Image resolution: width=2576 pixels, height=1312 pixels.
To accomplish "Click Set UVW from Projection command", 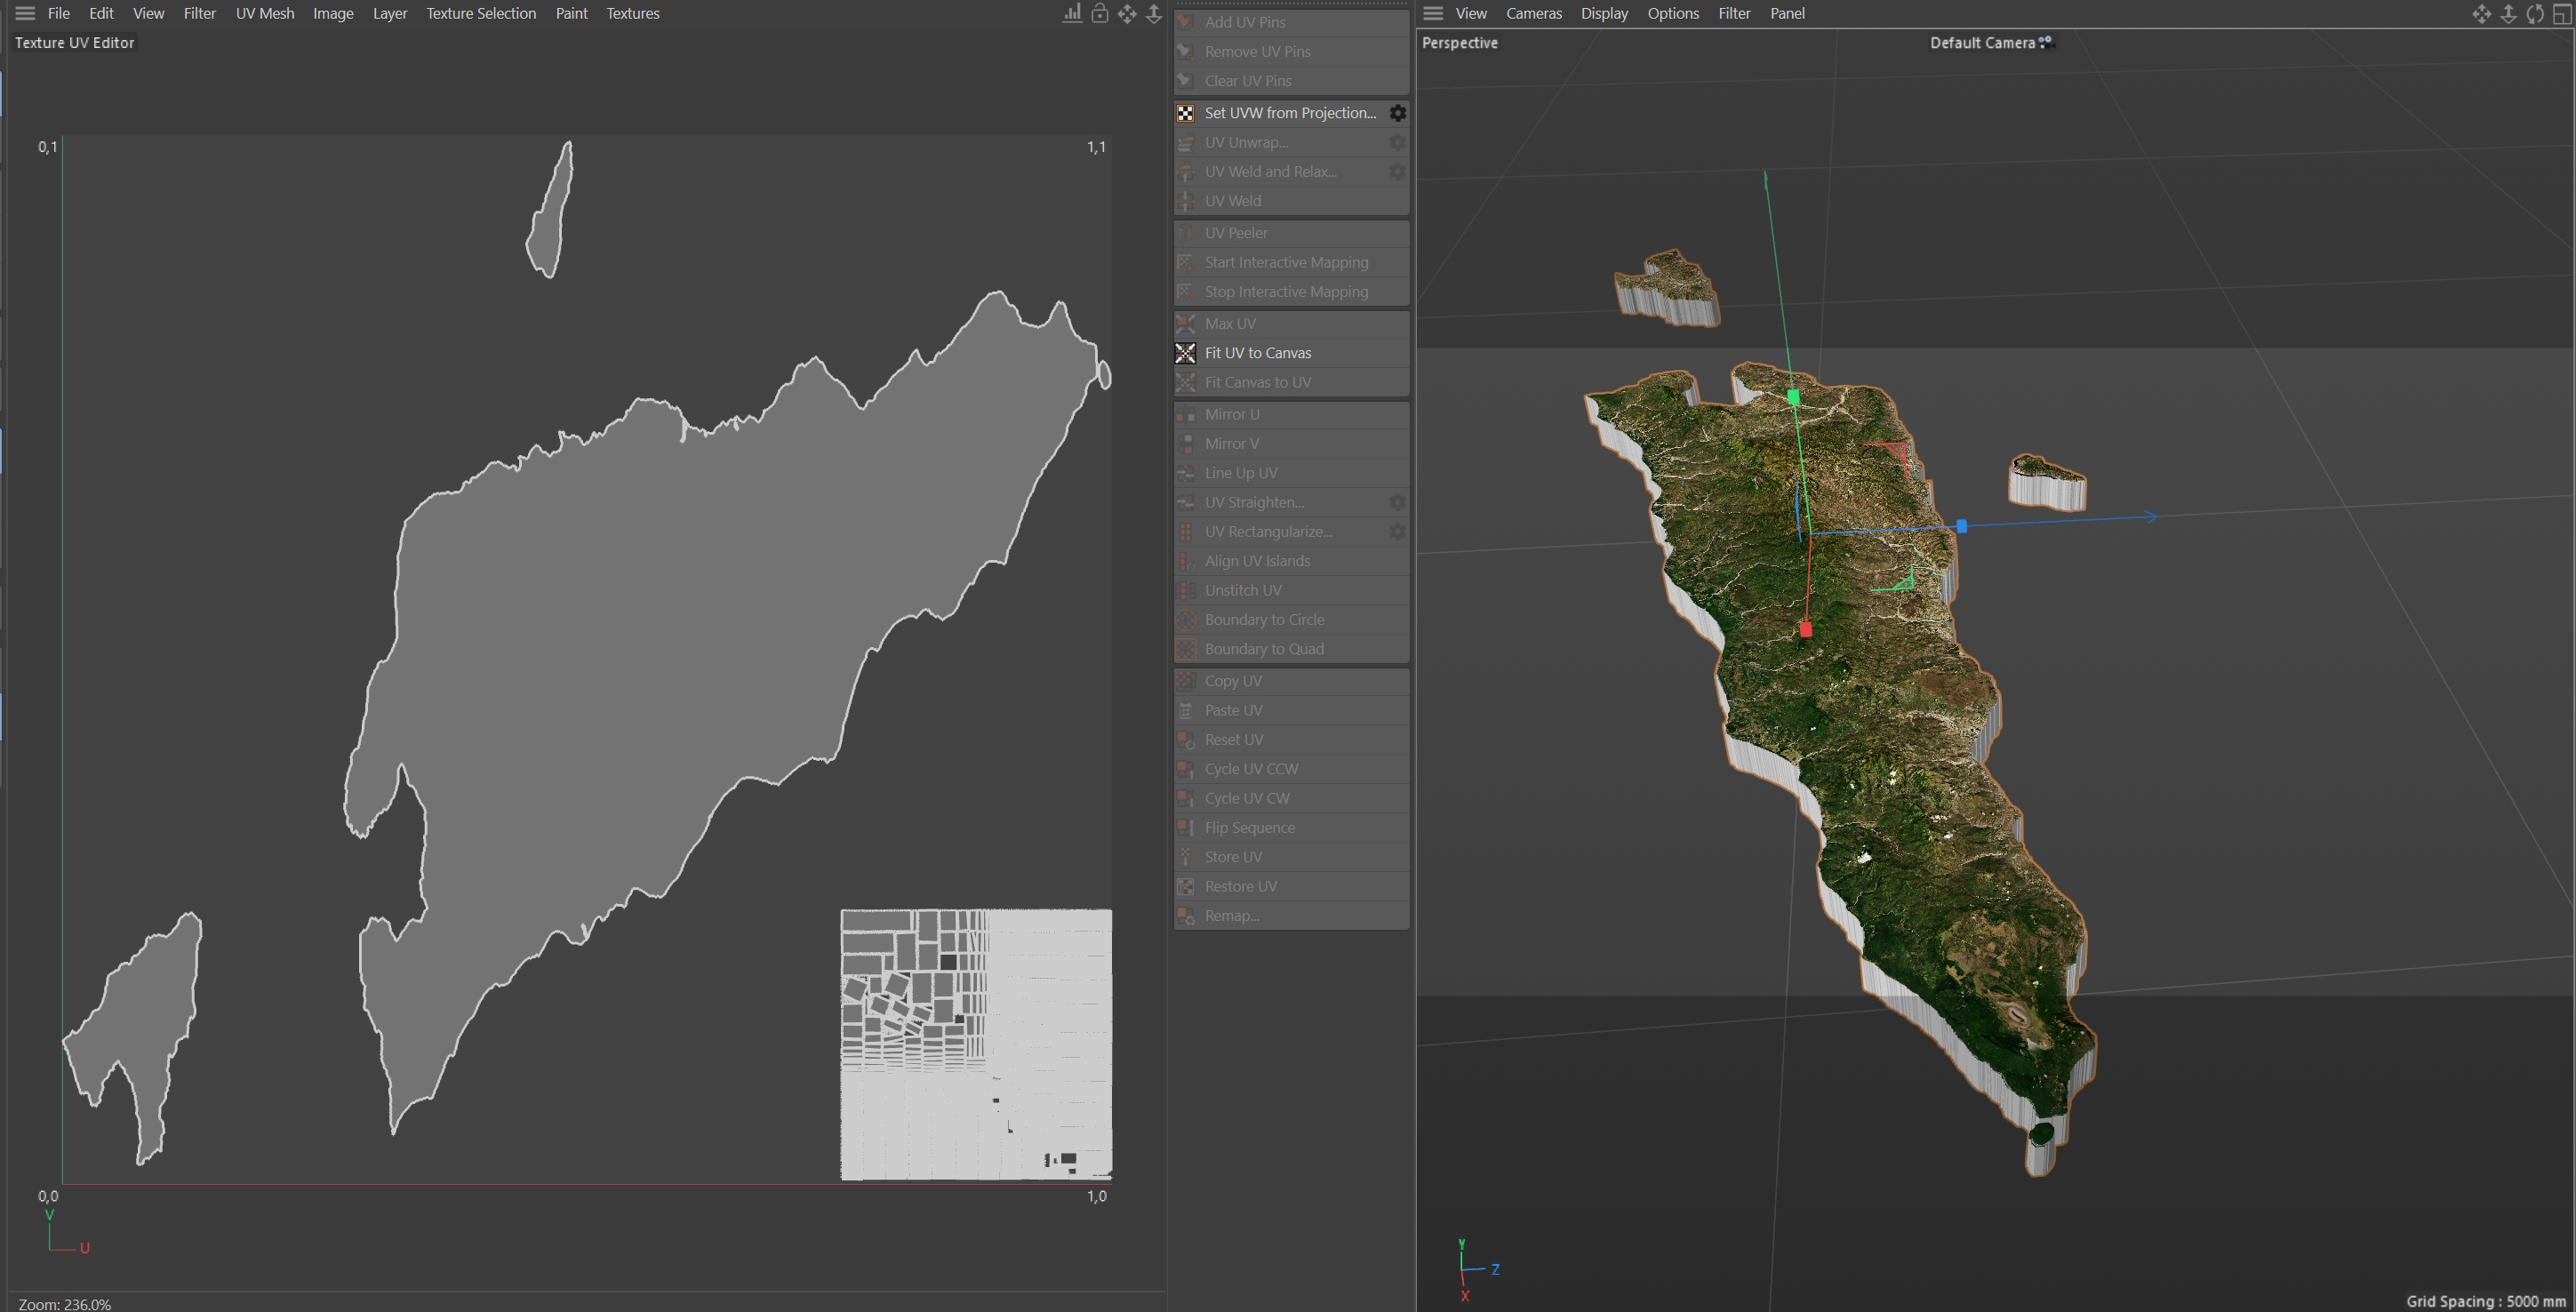I will [x=1289, y=113].
